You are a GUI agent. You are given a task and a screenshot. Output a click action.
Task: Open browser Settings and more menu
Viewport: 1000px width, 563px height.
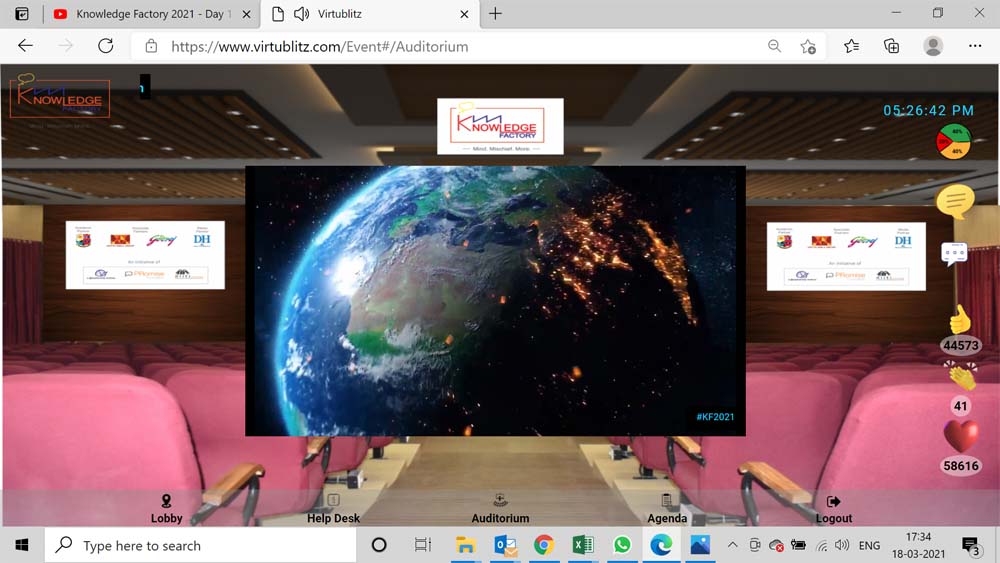[975, 46]
